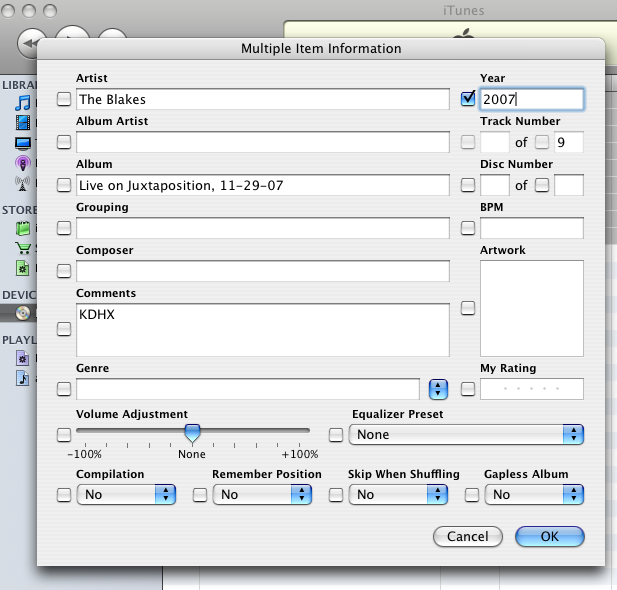Open the Movies library icon

point(22,123)
